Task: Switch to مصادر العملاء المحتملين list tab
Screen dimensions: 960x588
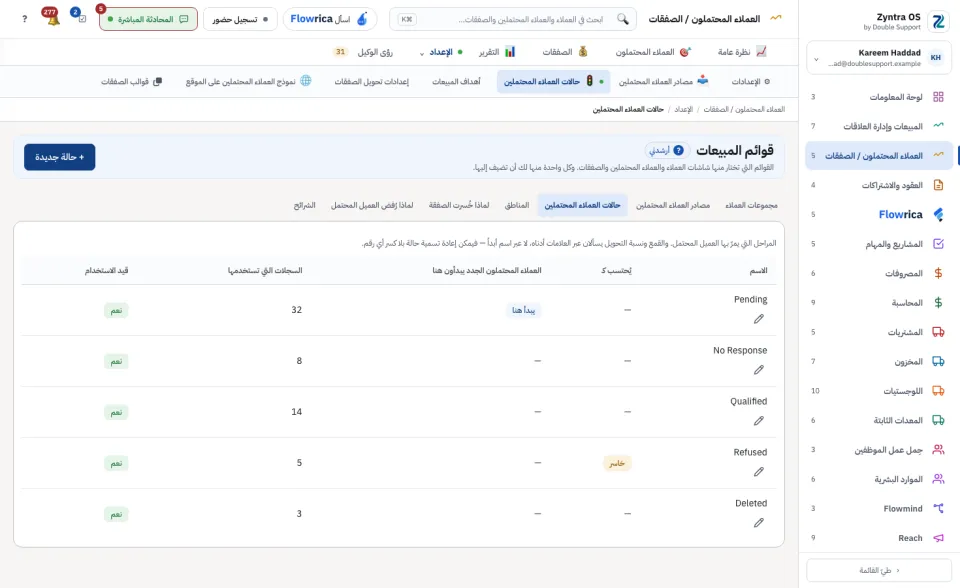Action: point(673,205)
